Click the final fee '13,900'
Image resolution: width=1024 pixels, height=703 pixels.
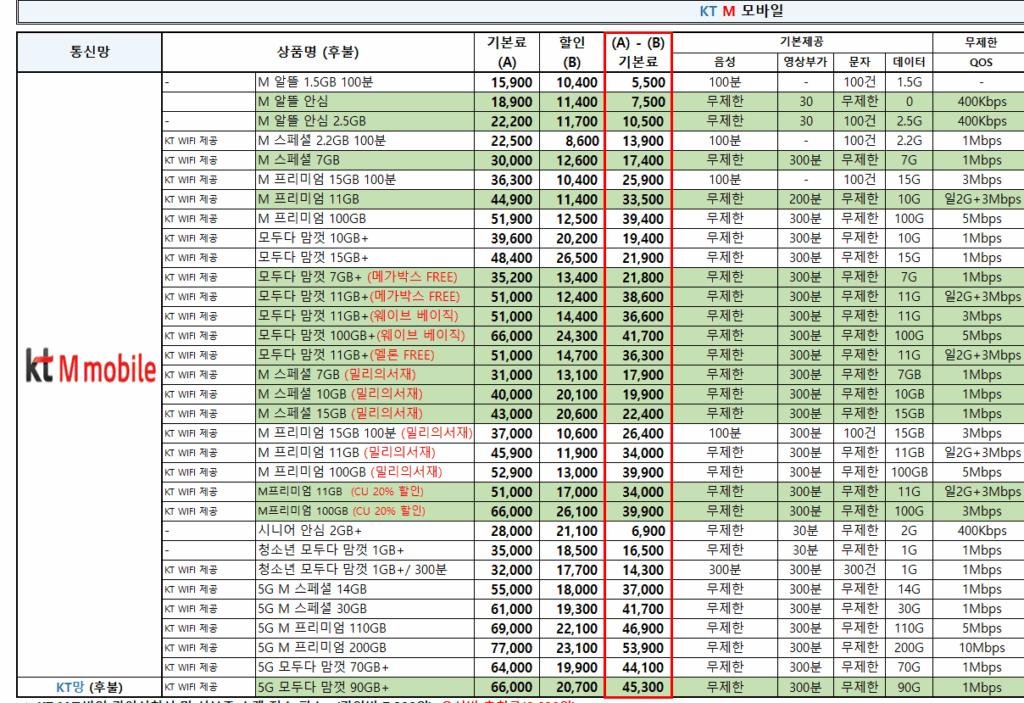pos(644,141)
